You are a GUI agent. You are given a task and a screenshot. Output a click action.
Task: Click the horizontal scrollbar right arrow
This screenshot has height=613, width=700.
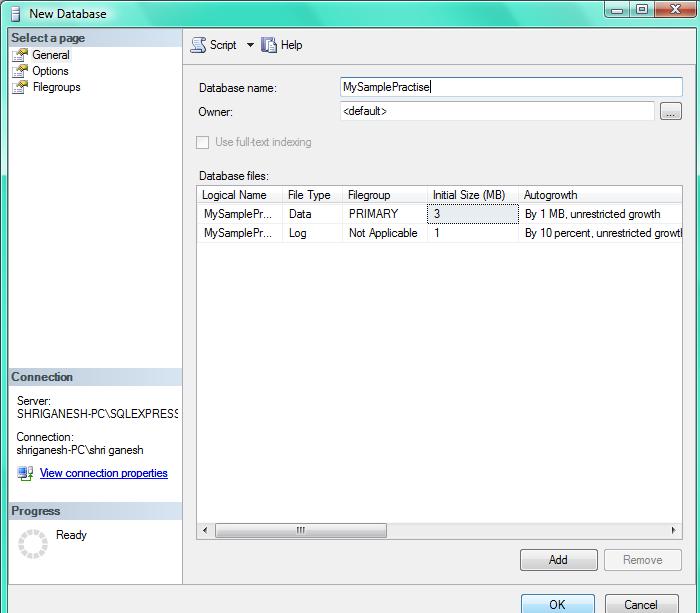673,530
